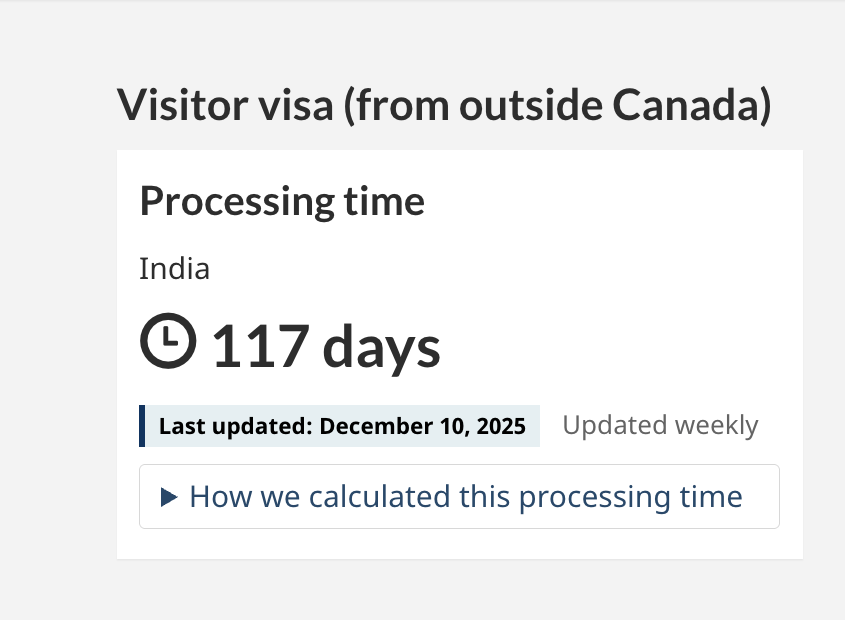Select the 'Processing time' heading
The height and width of the screenshot is (620, 845).
click(282, 201)
